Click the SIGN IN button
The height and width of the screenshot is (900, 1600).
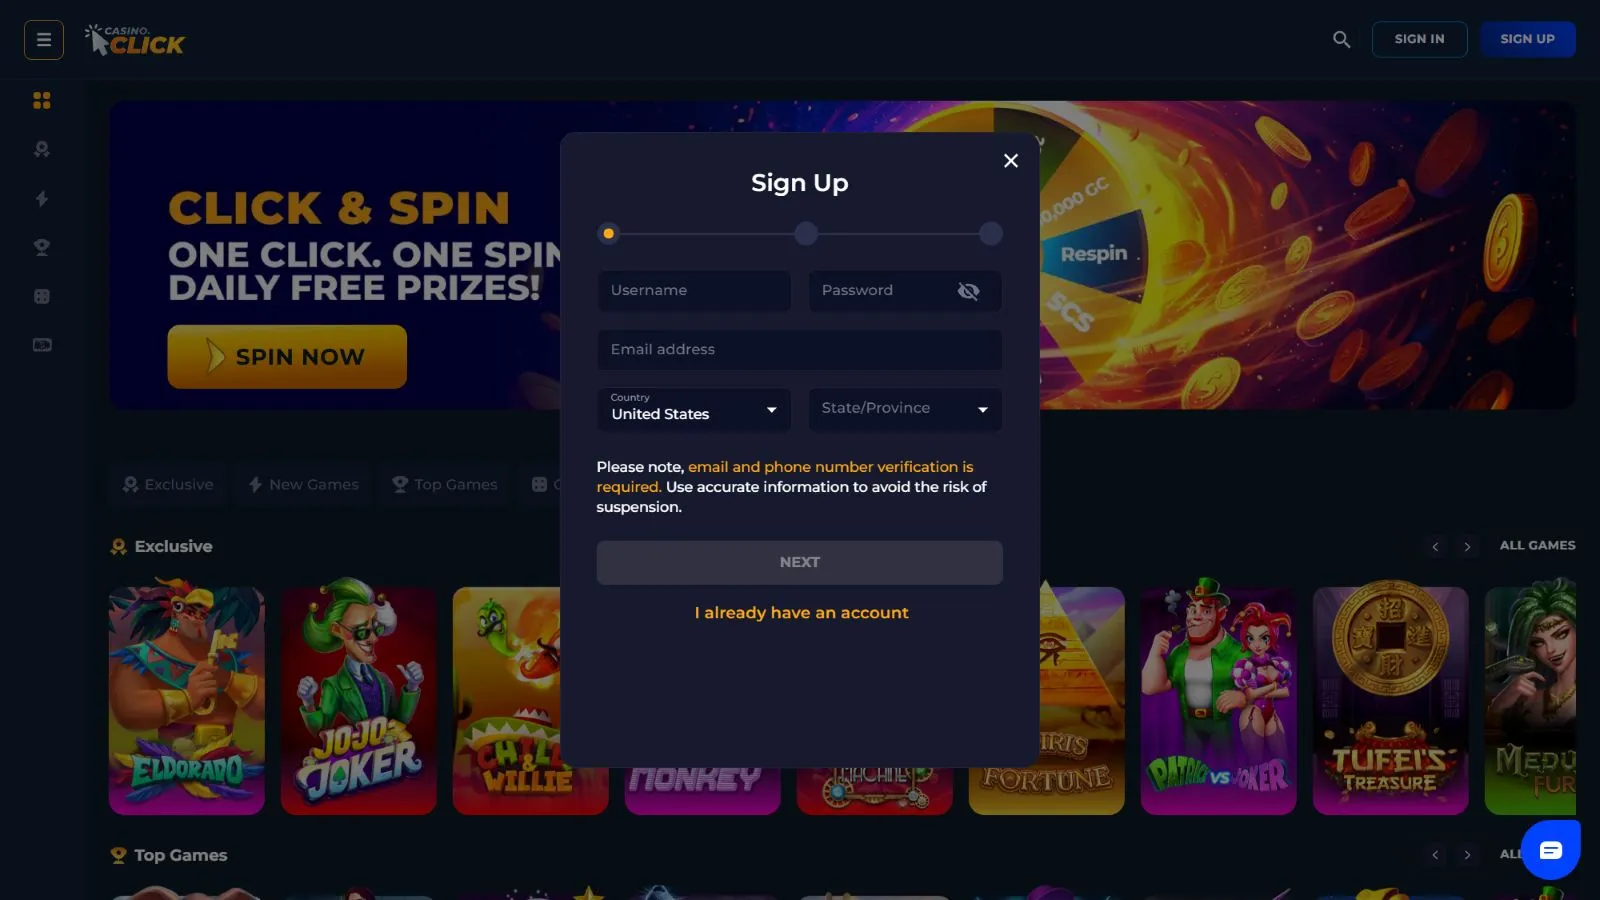[1419, 39]
